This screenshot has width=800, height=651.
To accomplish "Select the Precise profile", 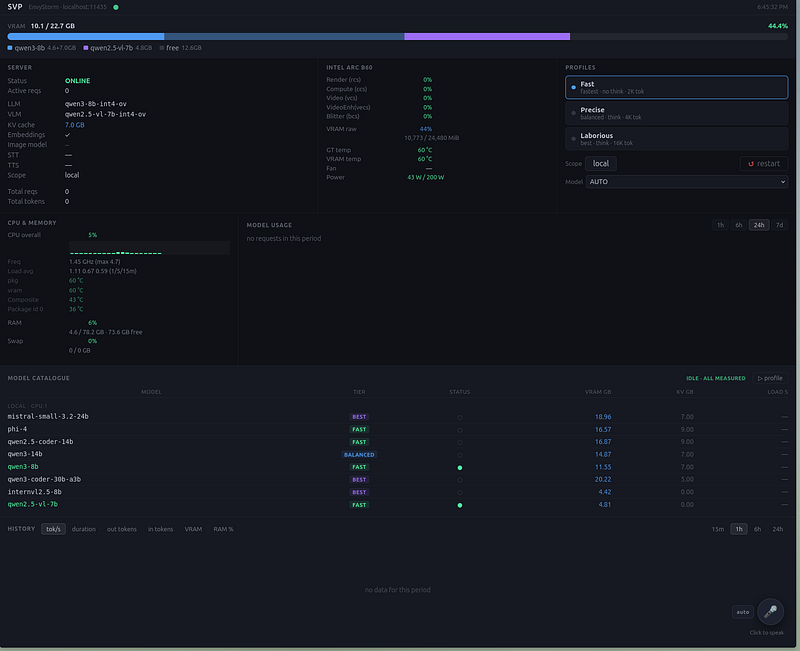I will (676, 113).
